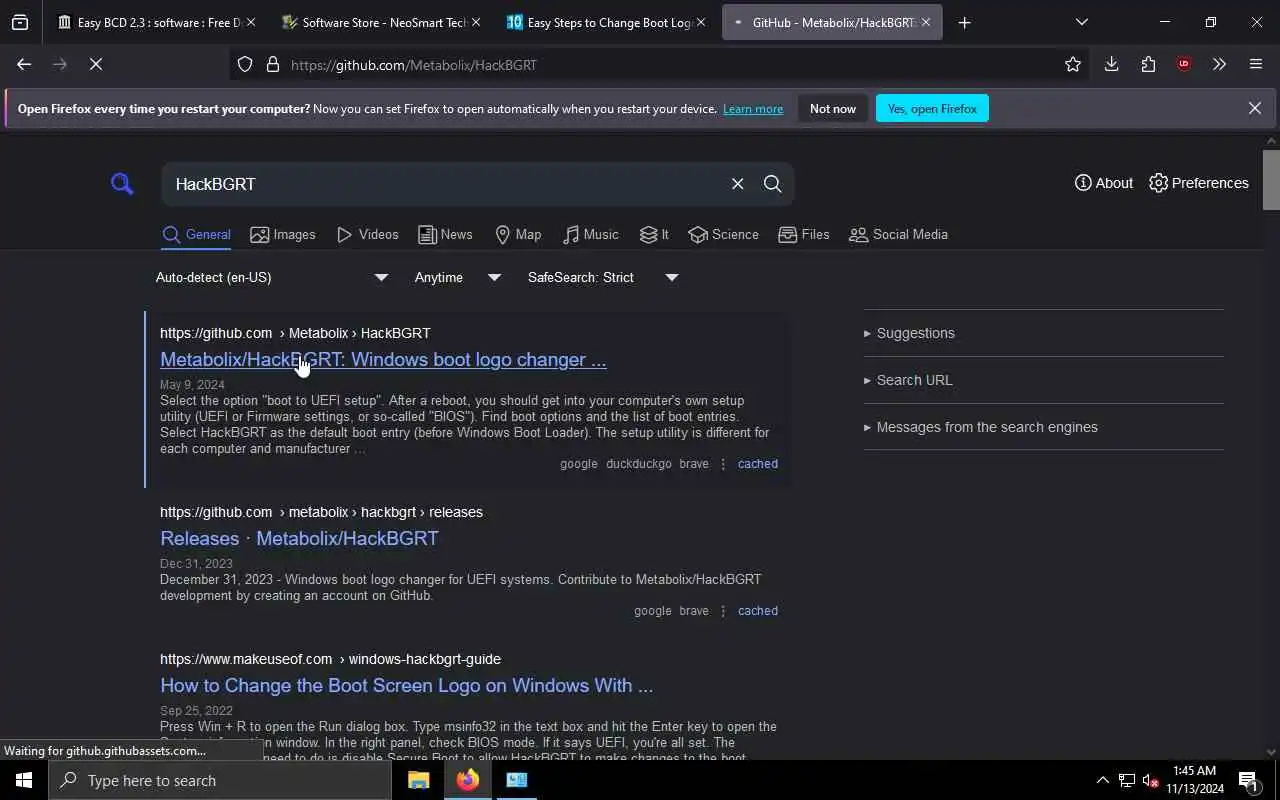Open more options dots on first result
This screenshot has width=1280, height=800.
pos(723,464)
